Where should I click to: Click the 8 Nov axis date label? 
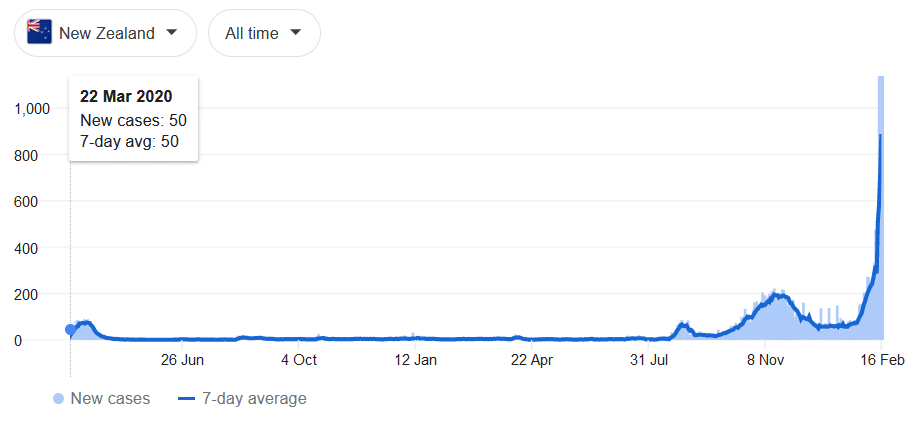(x=765, y=360)
